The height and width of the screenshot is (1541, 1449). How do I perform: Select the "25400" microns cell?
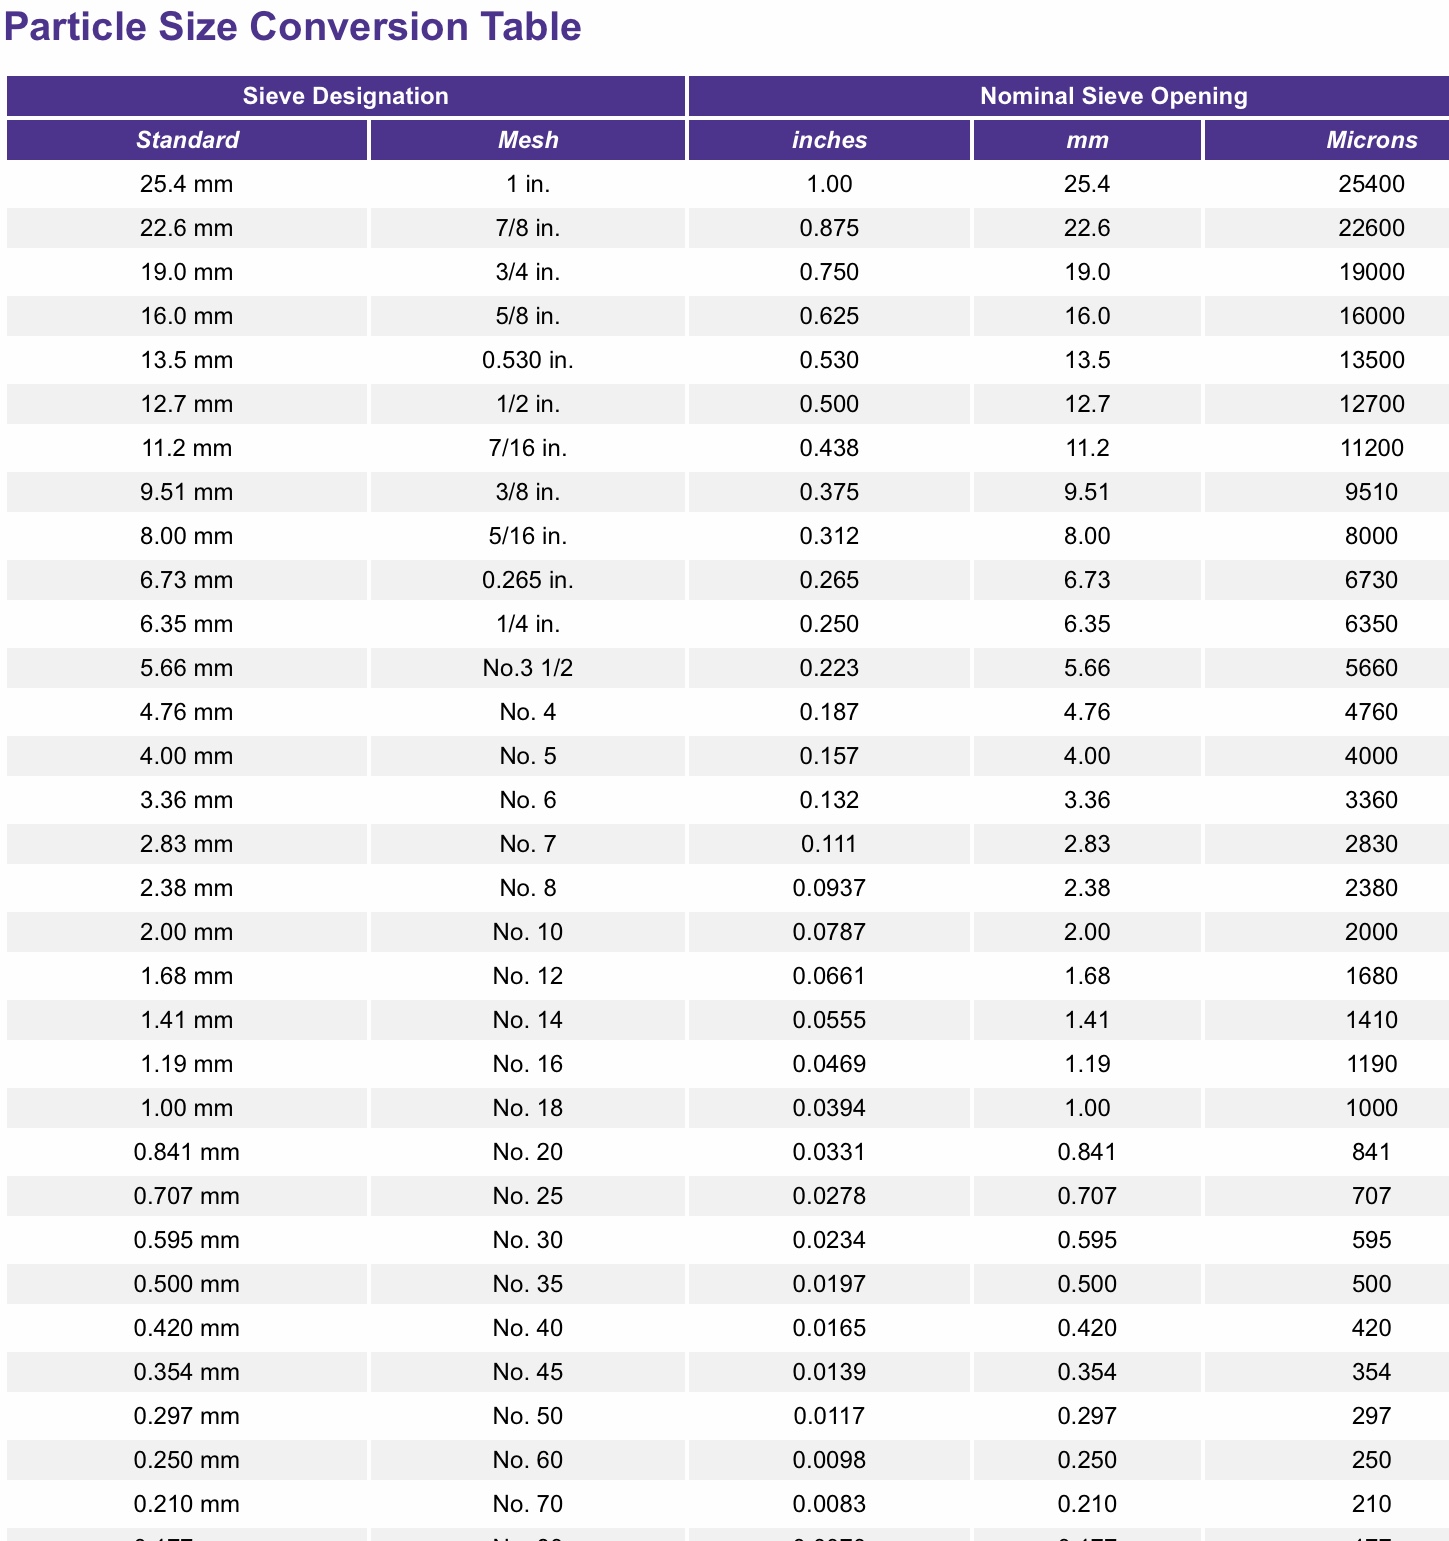tap(1371, 184)
